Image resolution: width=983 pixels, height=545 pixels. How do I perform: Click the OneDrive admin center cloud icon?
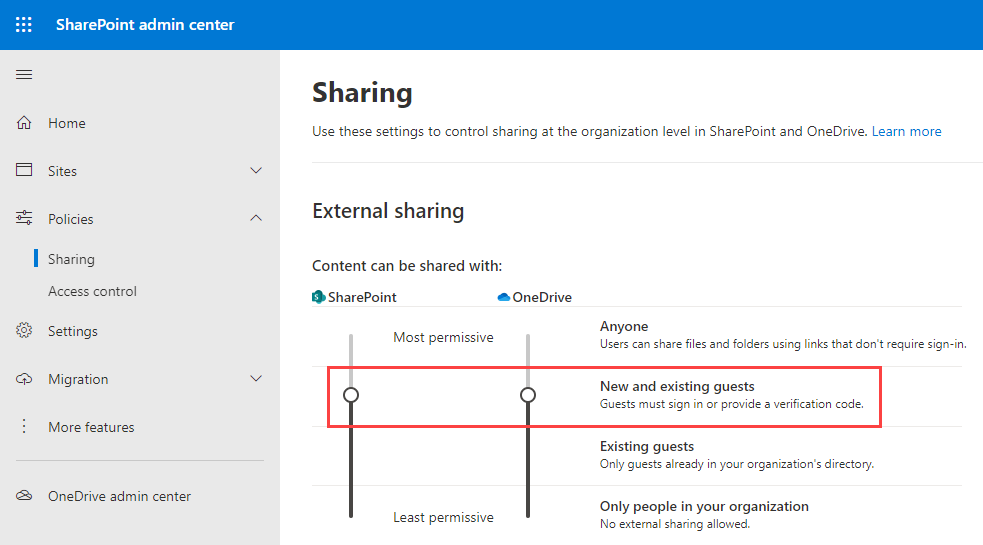(24, 495)
